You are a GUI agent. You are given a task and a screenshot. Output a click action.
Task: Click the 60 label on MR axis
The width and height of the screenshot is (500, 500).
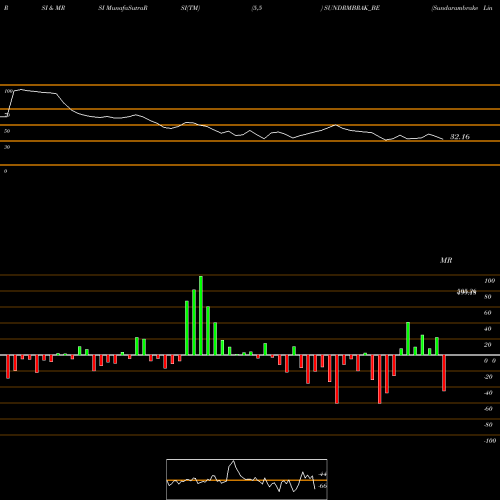coord(487,313)
